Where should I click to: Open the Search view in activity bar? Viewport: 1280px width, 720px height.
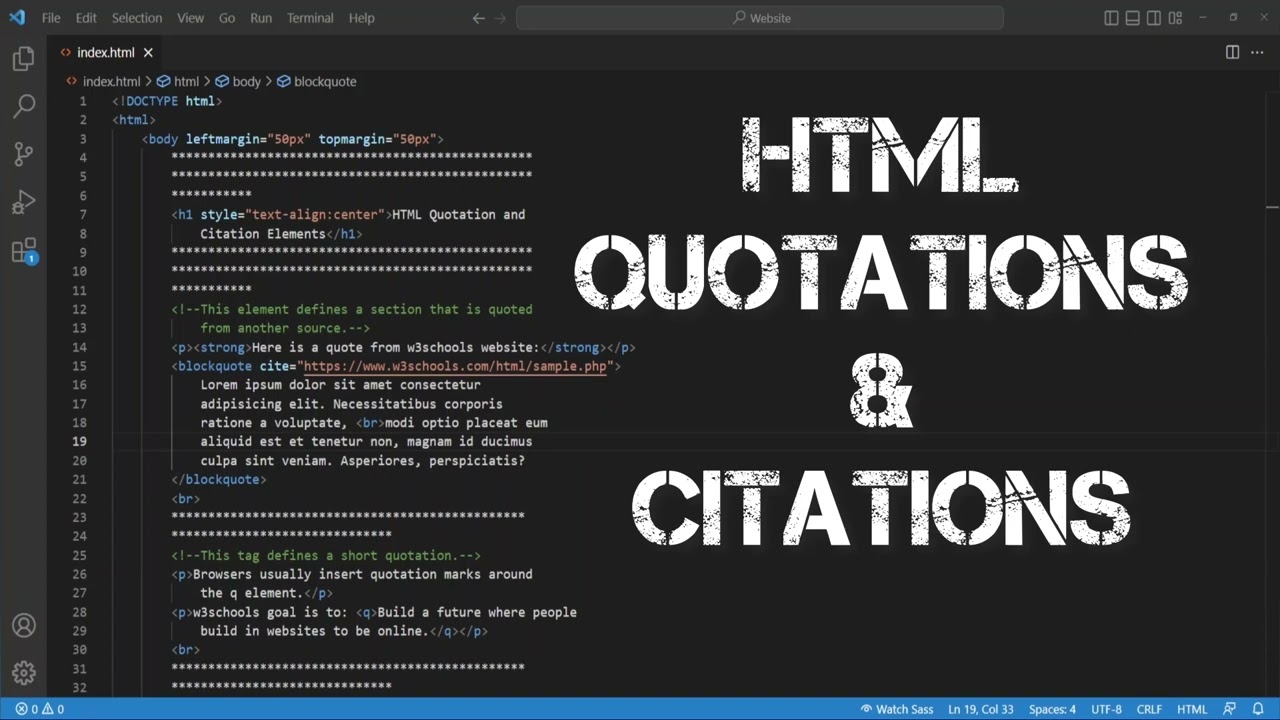tap(23, 105)
